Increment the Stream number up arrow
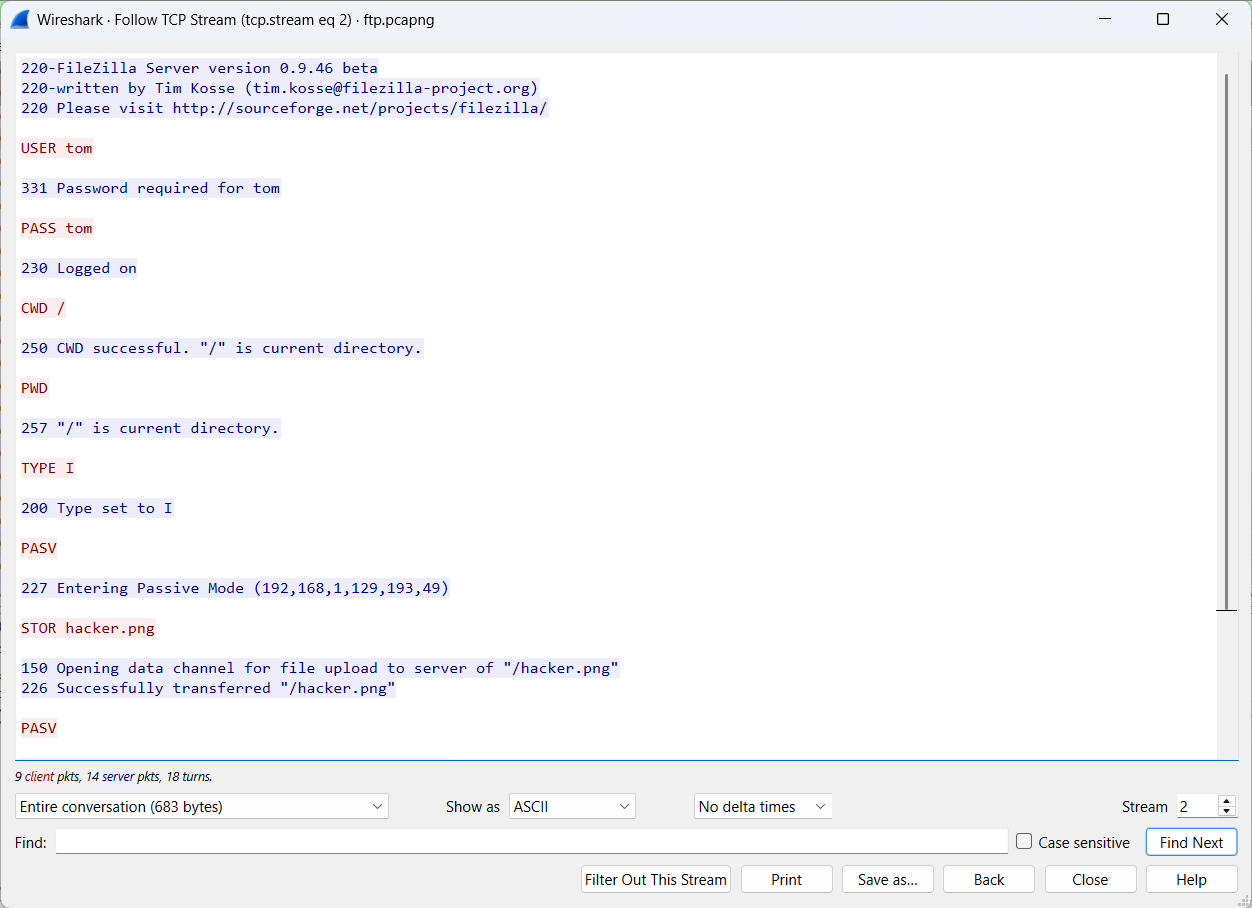Viewport: 1252px width, 908px height. pos(1227,801)
